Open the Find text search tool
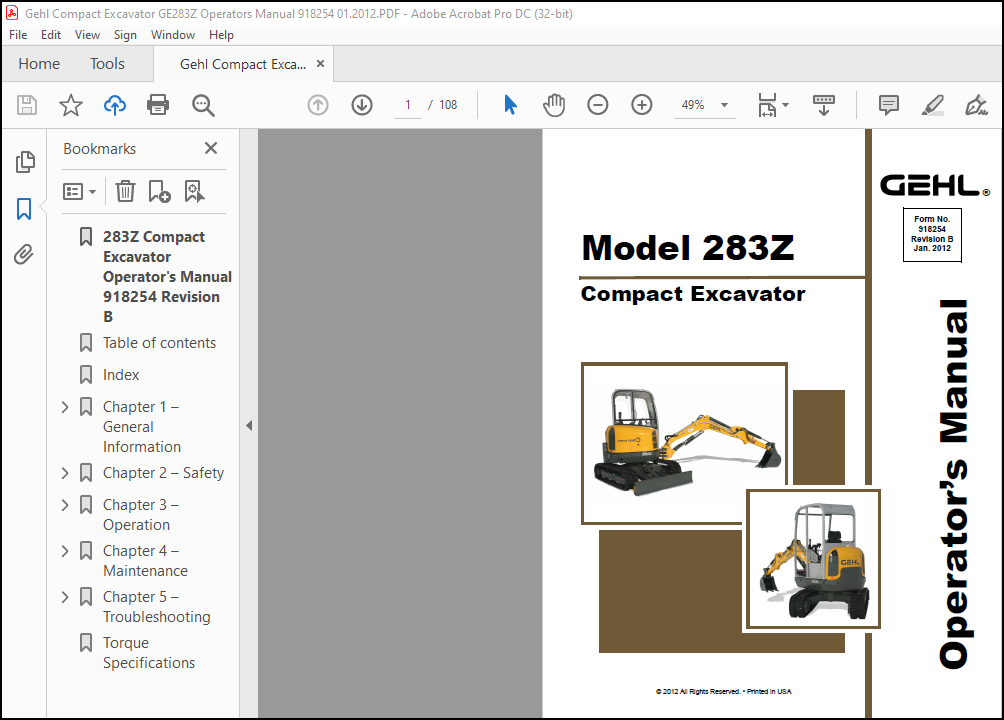This screenshot has height=720, width=1004. 203,105
